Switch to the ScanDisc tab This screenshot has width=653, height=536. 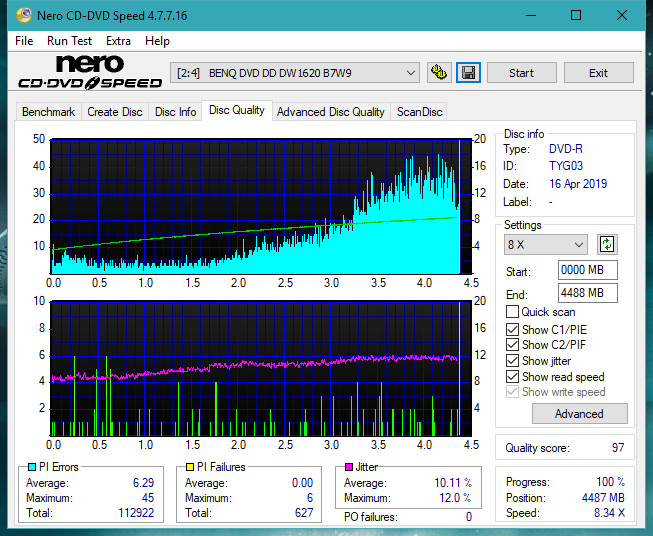tap(419, 112)
